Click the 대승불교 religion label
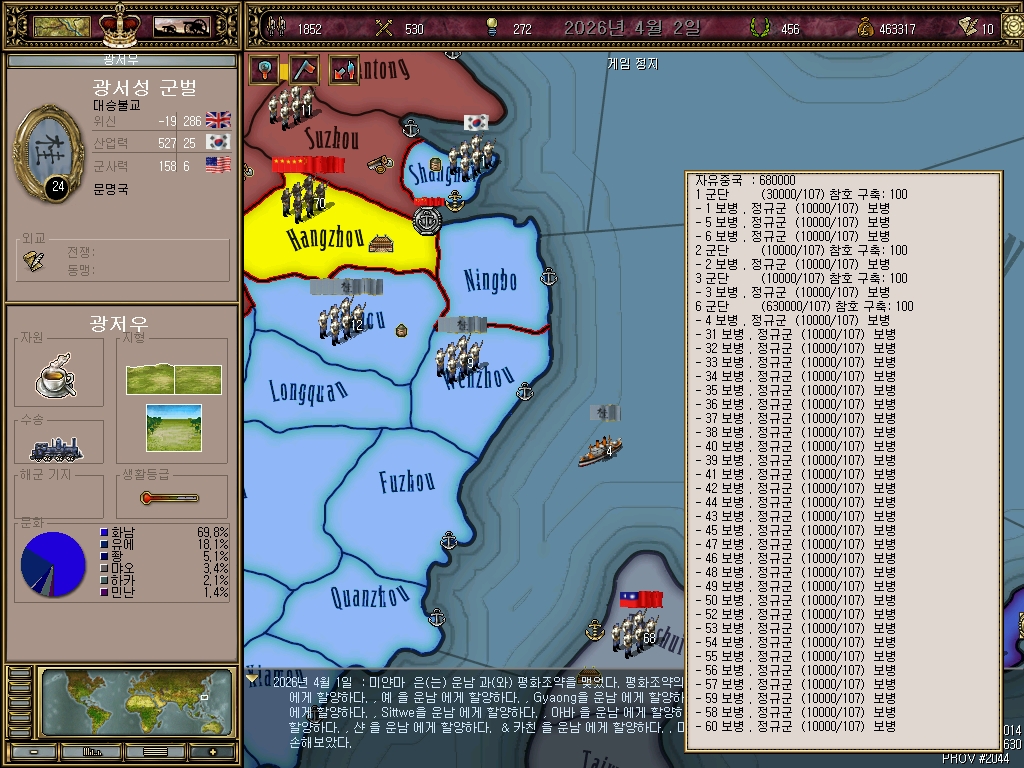The width and height of the screenshot is (1024, 768). click(x=117, y=105)
